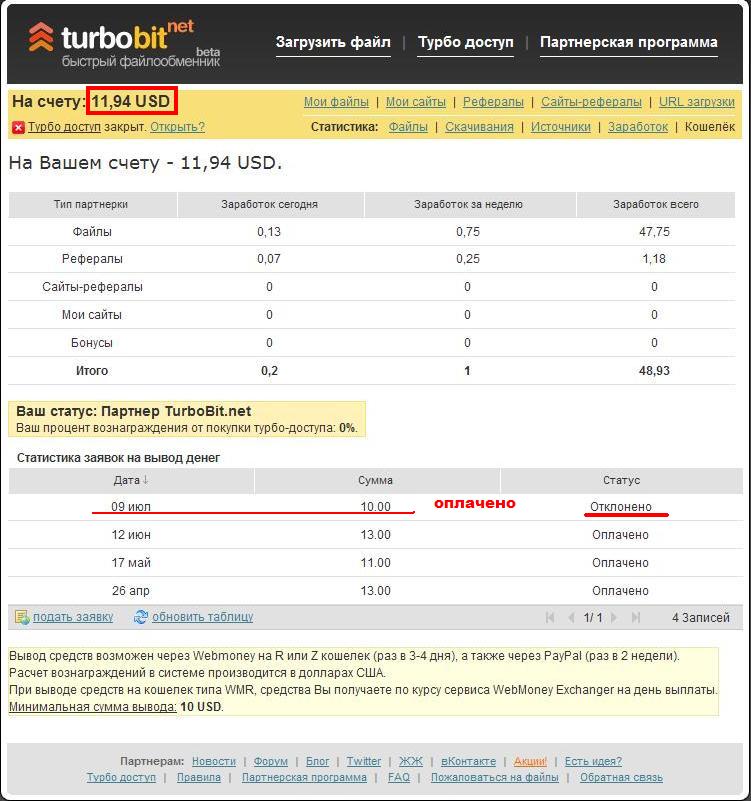This screenshot has width=751, height=801.
Task: Click the 26 апр date cell
Action: (131, 591)
